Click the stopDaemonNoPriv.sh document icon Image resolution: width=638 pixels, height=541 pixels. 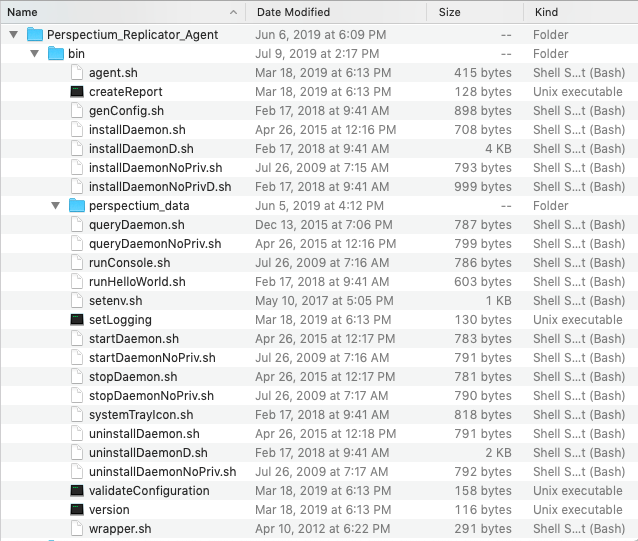77,396
